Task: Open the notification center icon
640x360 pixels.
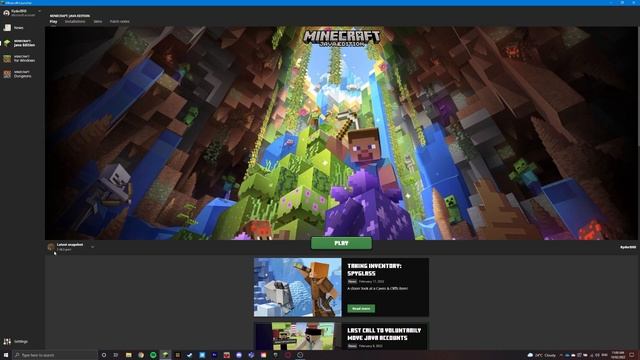Action: point(632,355)
